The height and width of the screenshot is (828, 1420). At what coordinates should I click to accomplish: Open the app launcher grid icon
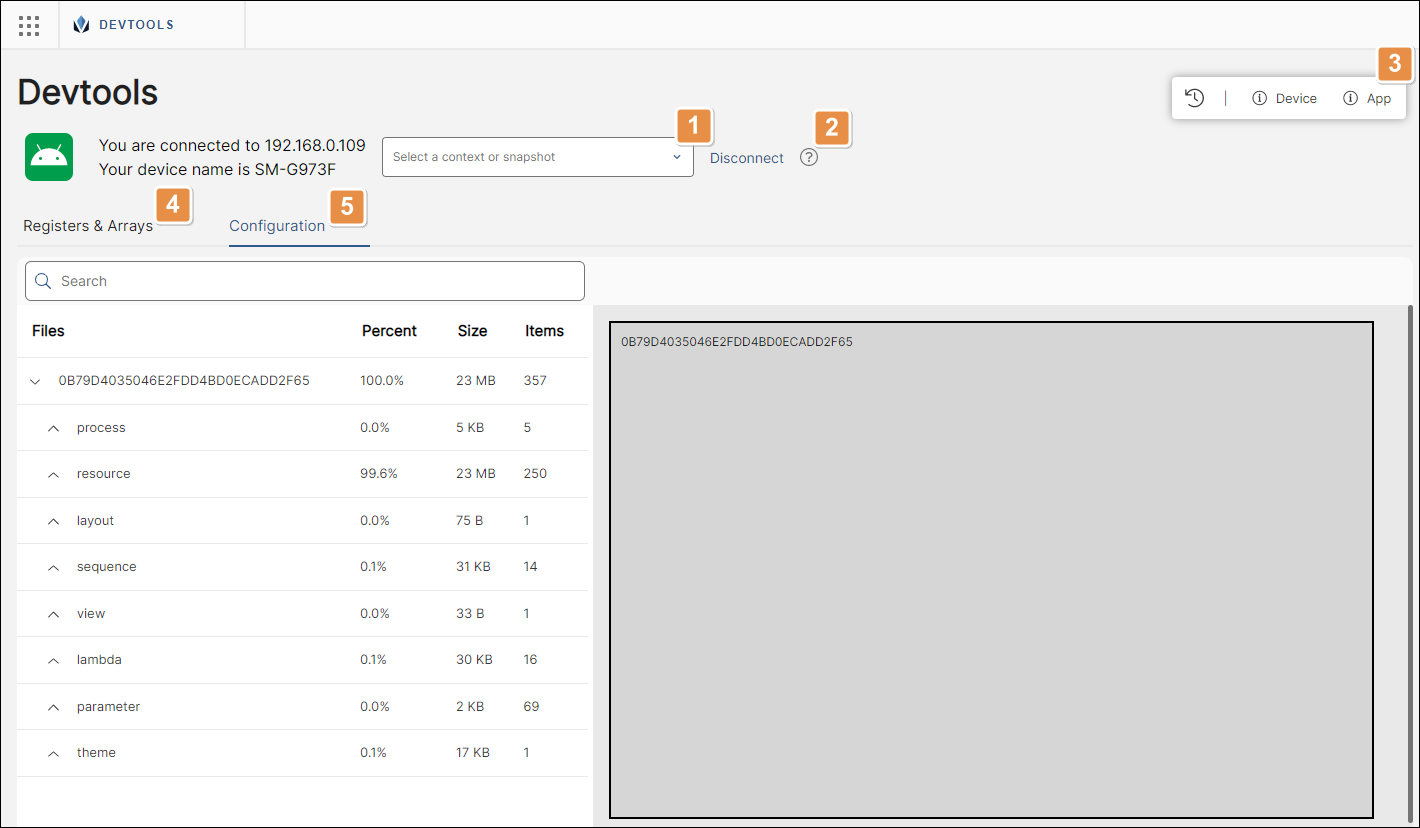click(x=28, y=25)
